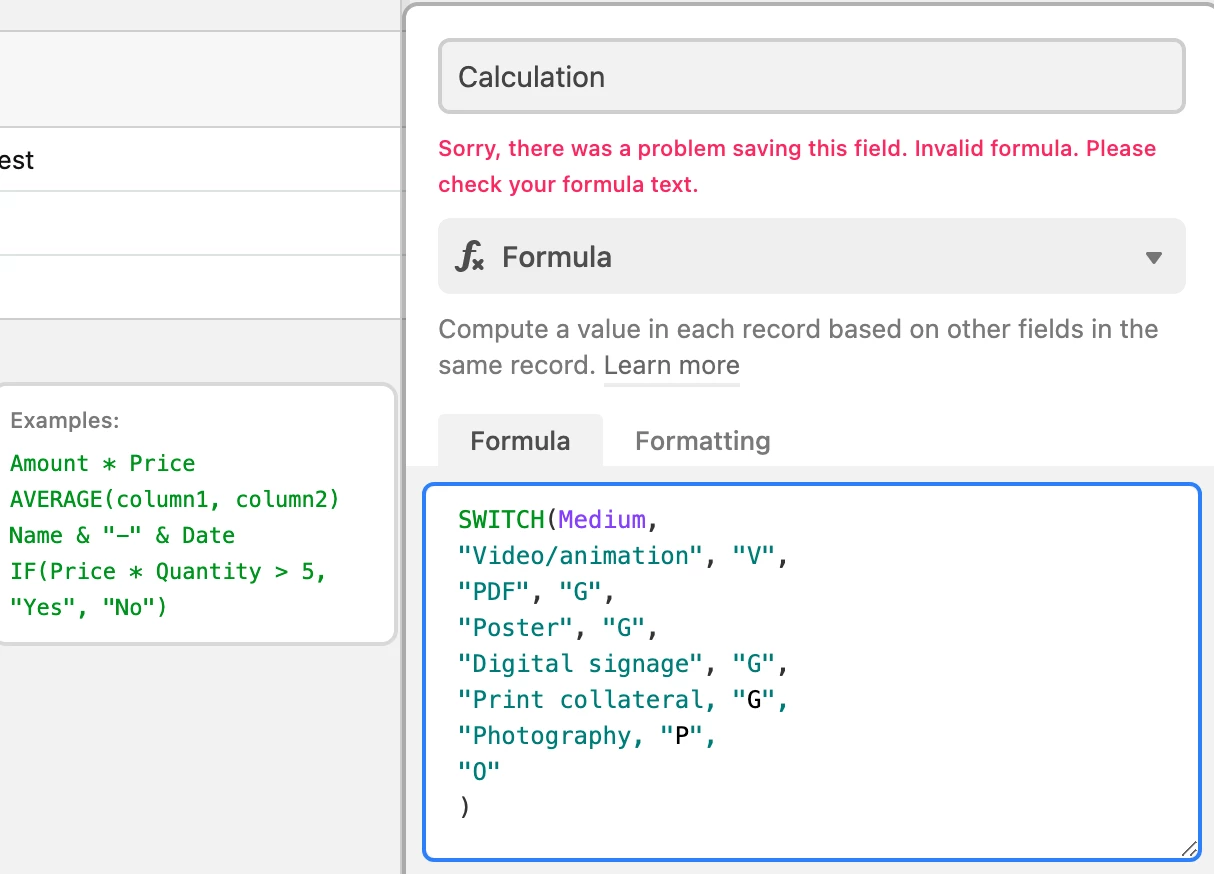Grab the formula editor resize handle
This screenshot has width=1214, height=874.
click(x=1188, y=849)
